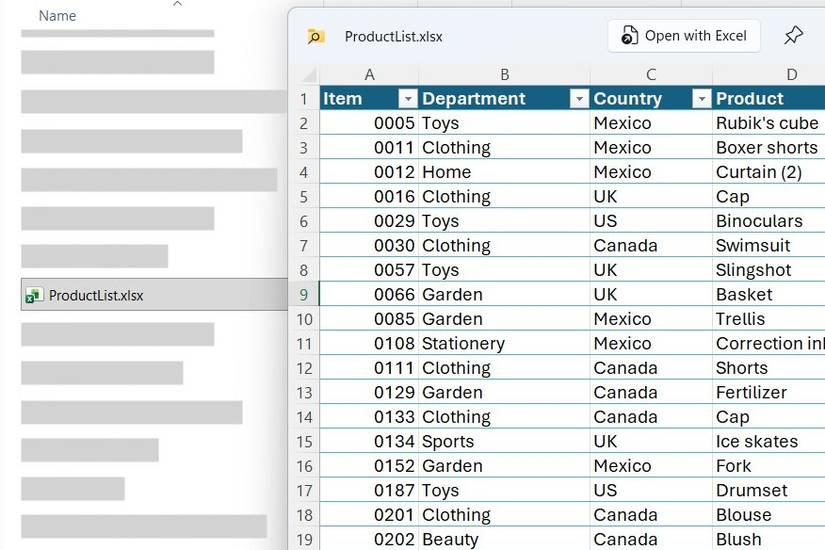Click the Blouse cell
Screen dimensions: 825x550
(x=769, y=515)
